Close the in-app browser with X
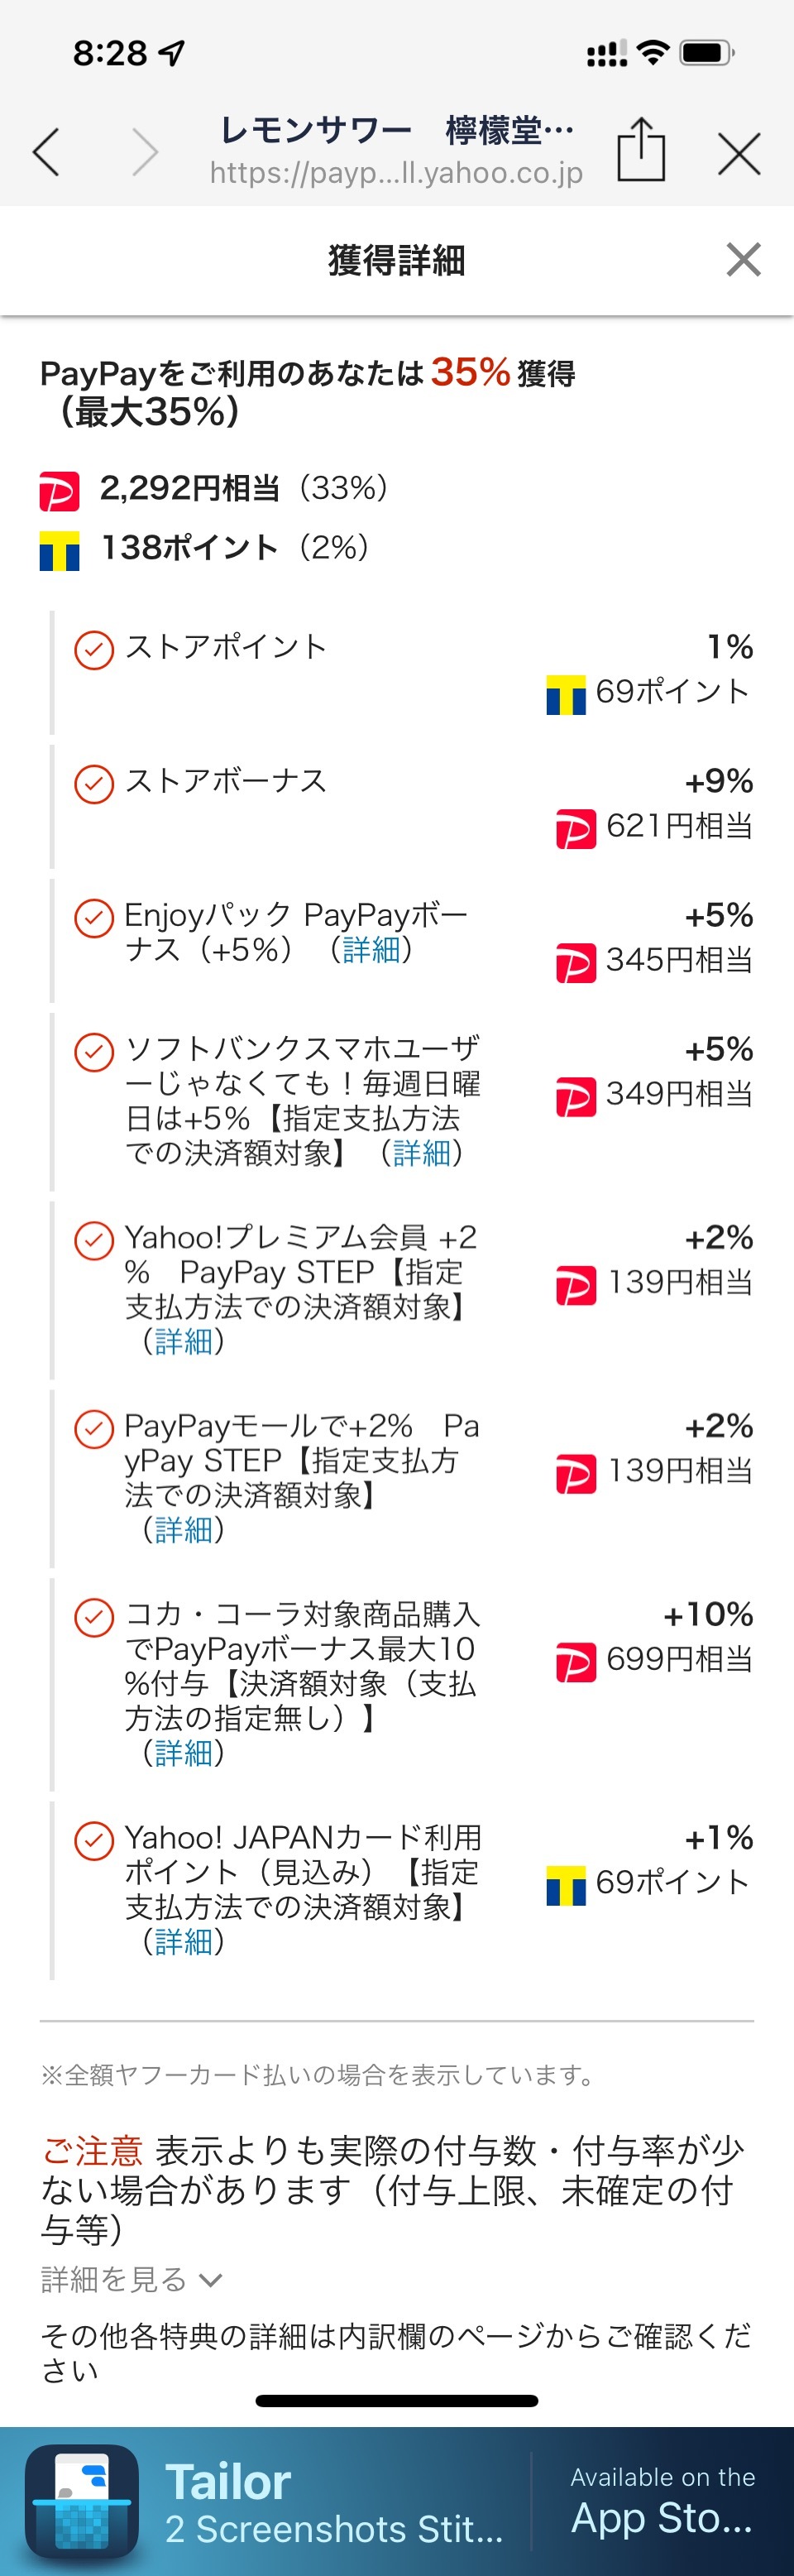 pyautogui.click(x=739, y=153)
